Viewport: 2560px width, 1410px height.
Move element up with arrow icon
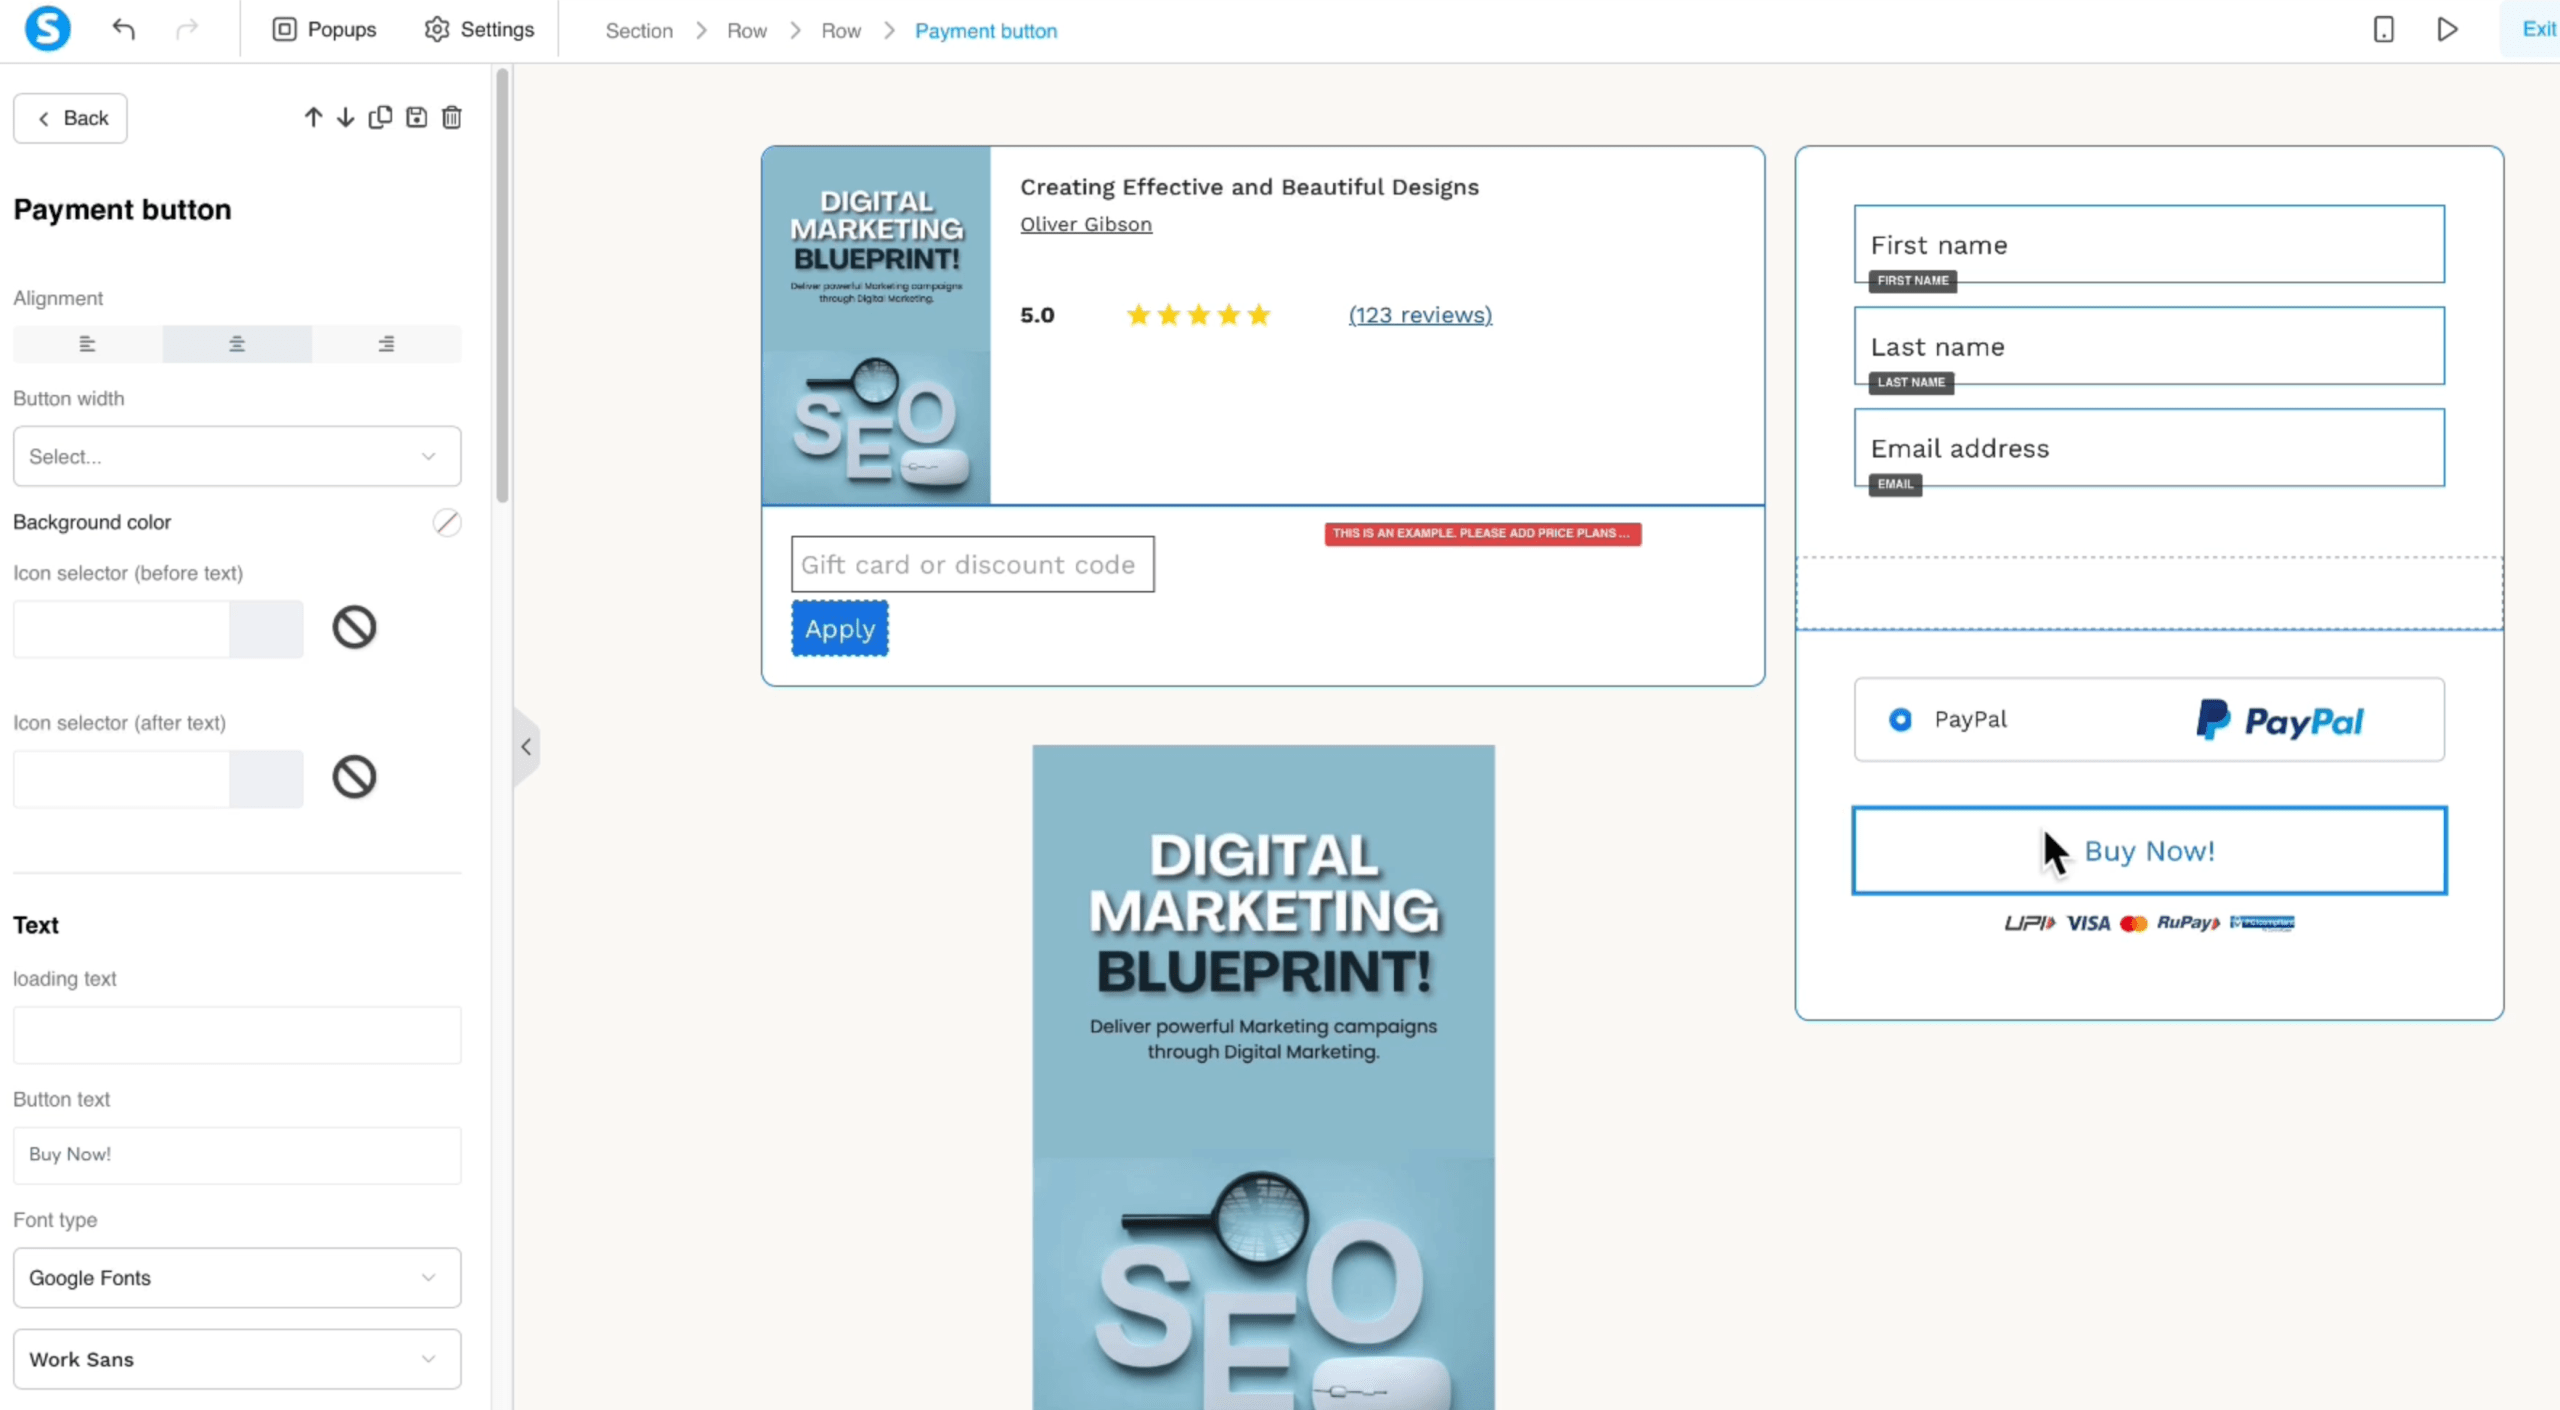(x=313, y=118)
